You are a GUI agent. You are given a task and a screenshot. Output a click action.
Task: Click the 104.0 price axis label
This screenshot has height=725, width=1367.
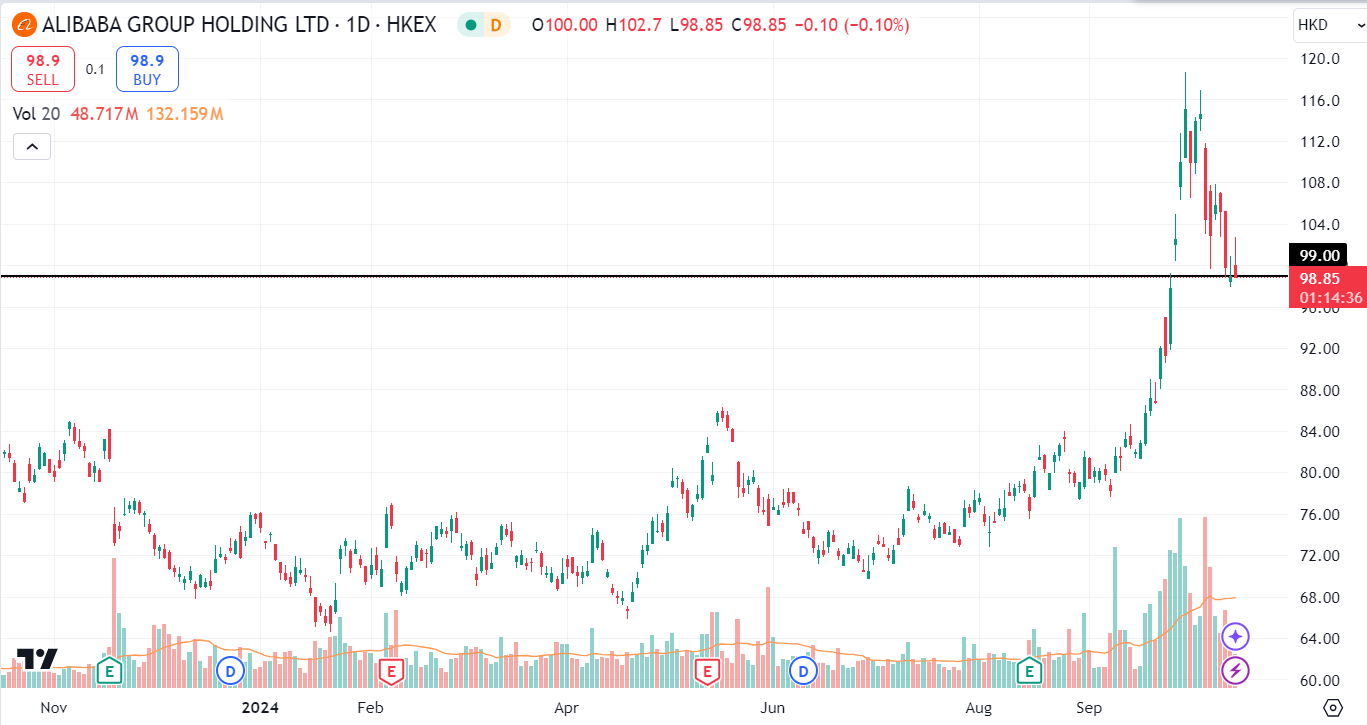coord(1321,224)
